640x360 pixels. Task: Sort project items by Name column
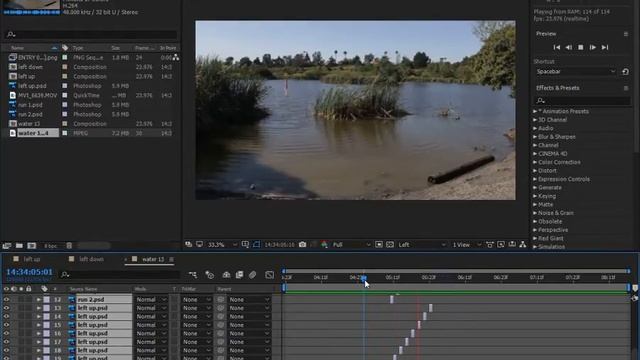[18, 48]
